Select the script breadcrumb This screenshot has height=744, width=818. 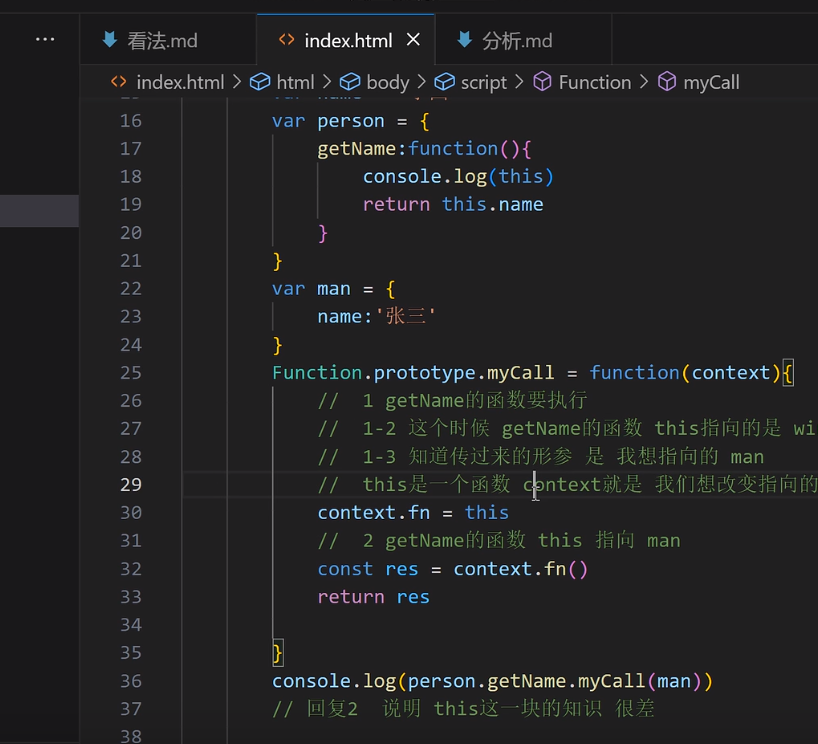click(484, 82)
